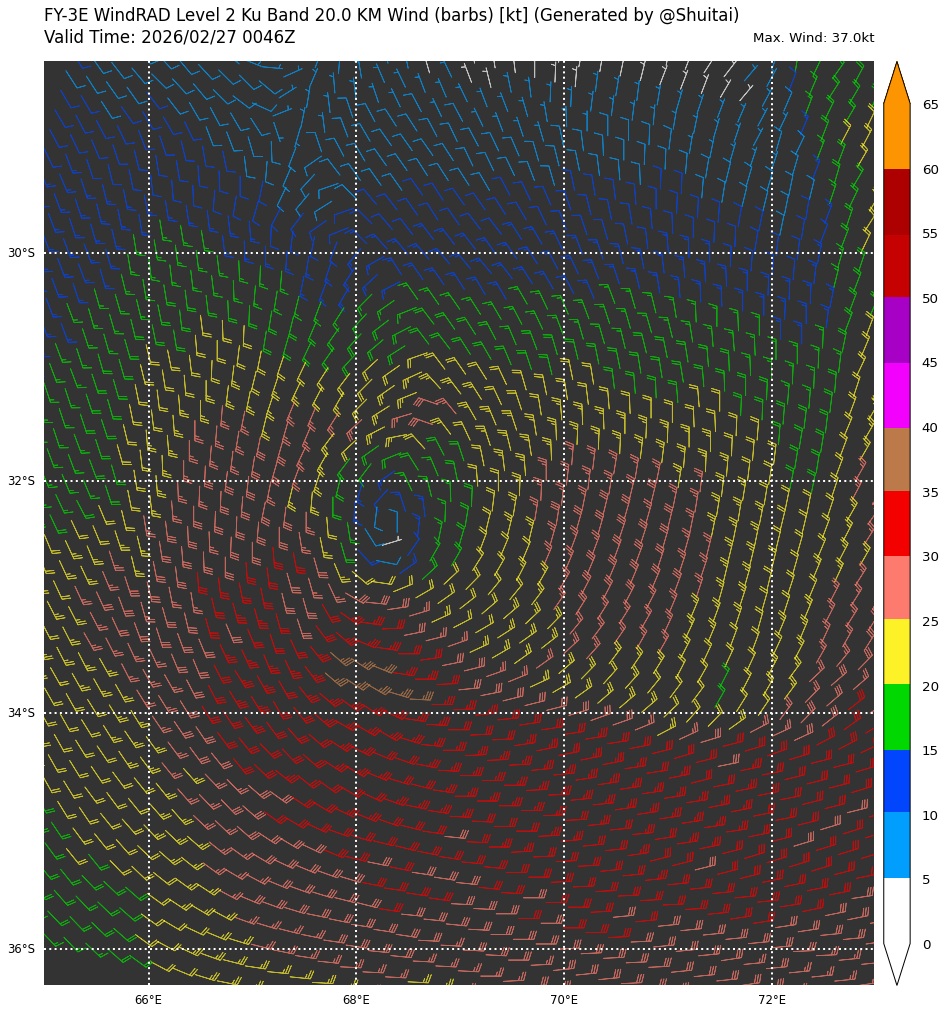Pick the brown 35-40 kt colorbar band

pyautogui.click(x=896, y=460)
